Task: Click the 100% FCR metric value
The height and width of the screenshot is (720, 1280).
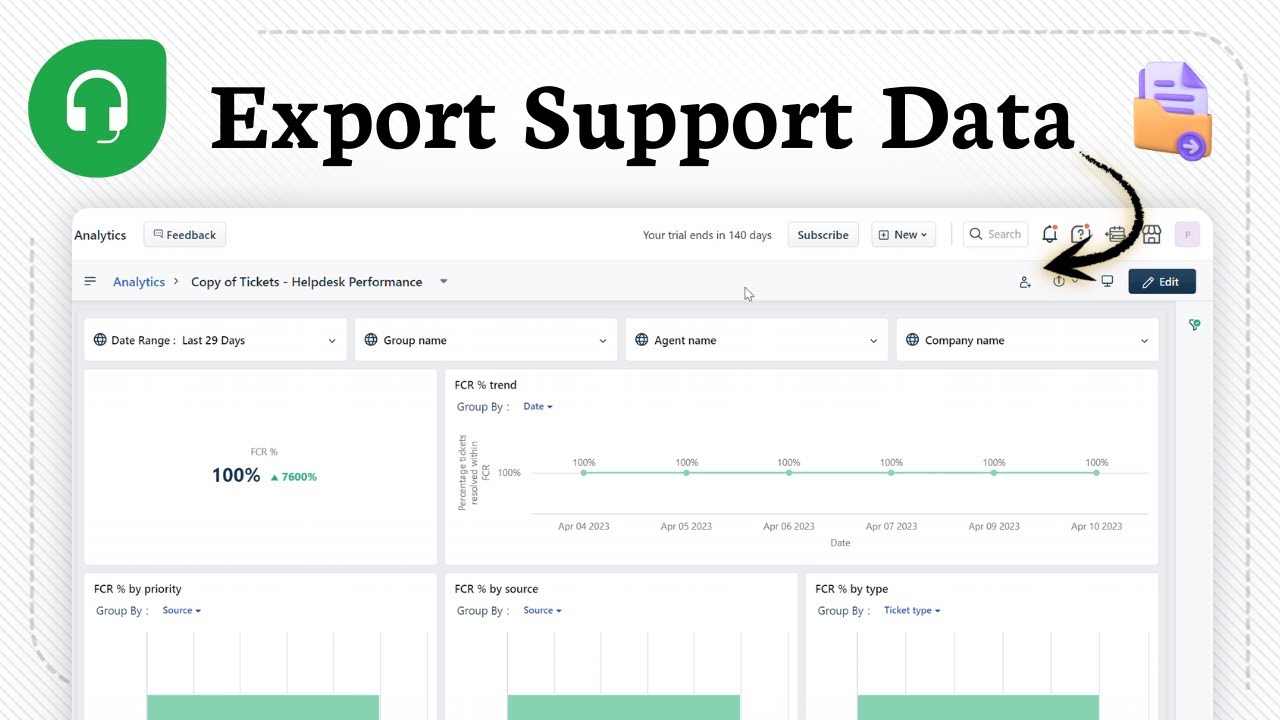Action: tap(236, 476)
